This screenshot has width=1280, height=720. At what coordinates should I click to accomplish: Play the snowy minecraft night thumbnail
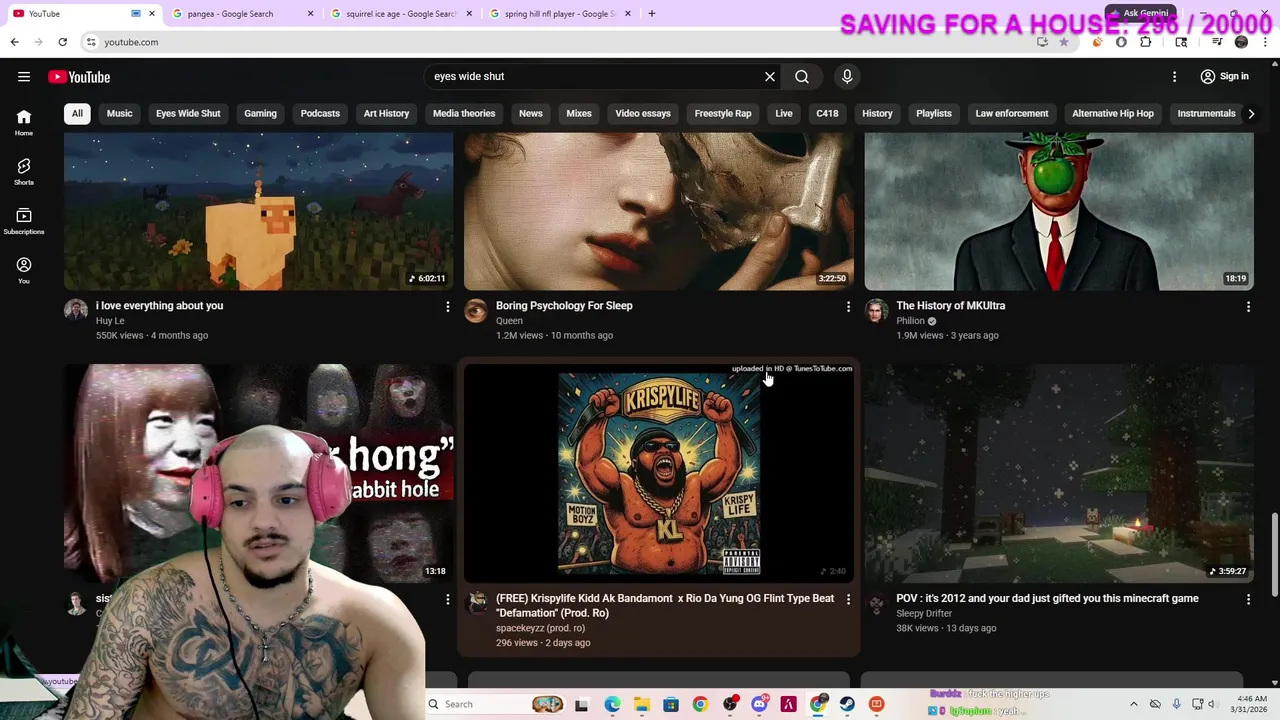tap(1059, 474)
